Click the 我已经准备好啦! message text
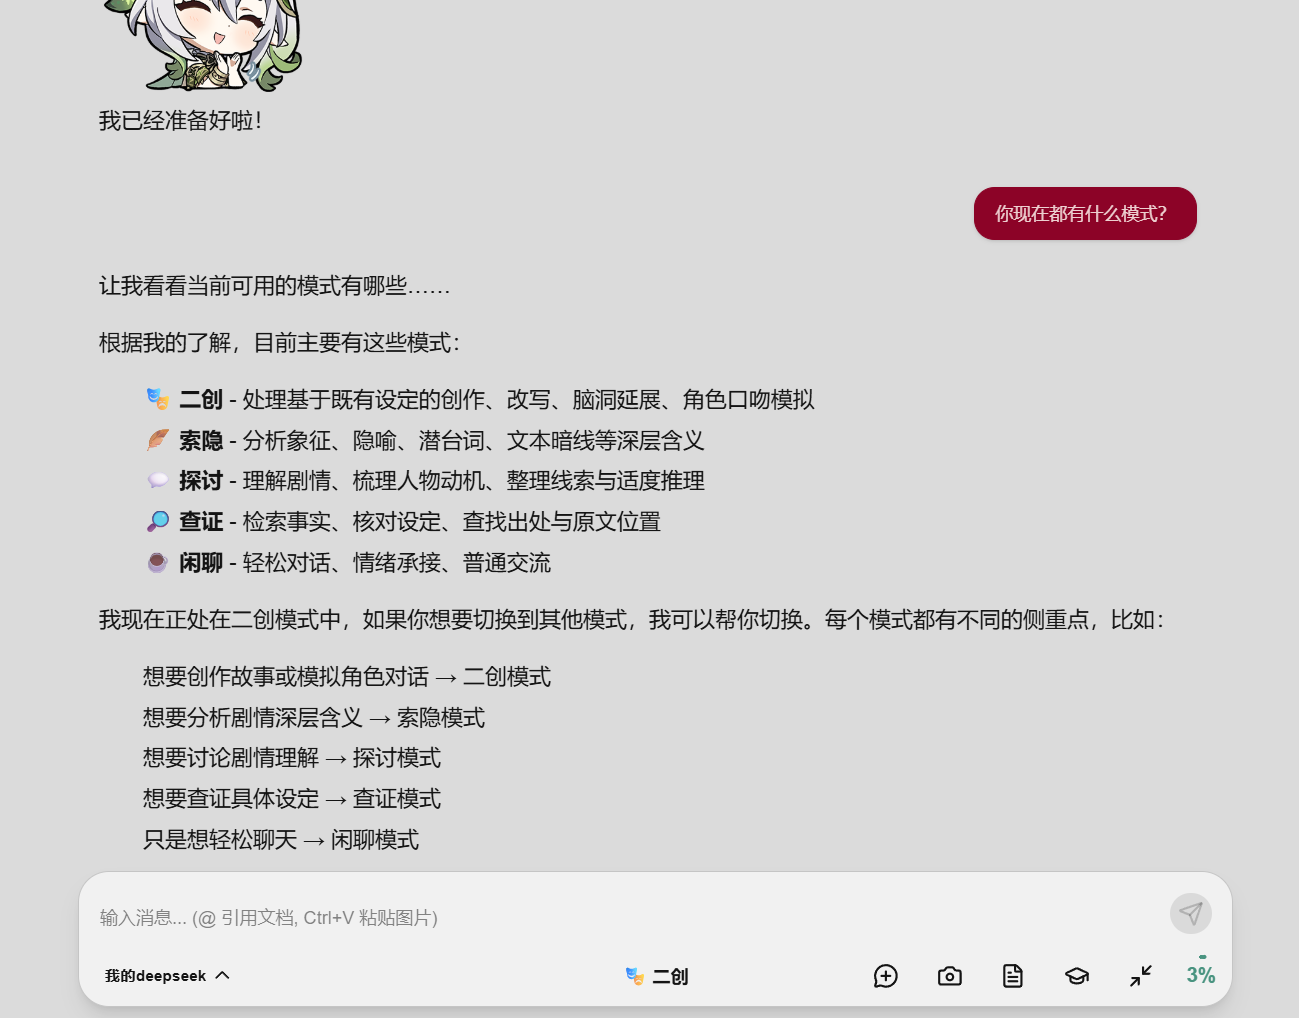Screen dimensions: 1299x1018 click(x=181, y=121)
